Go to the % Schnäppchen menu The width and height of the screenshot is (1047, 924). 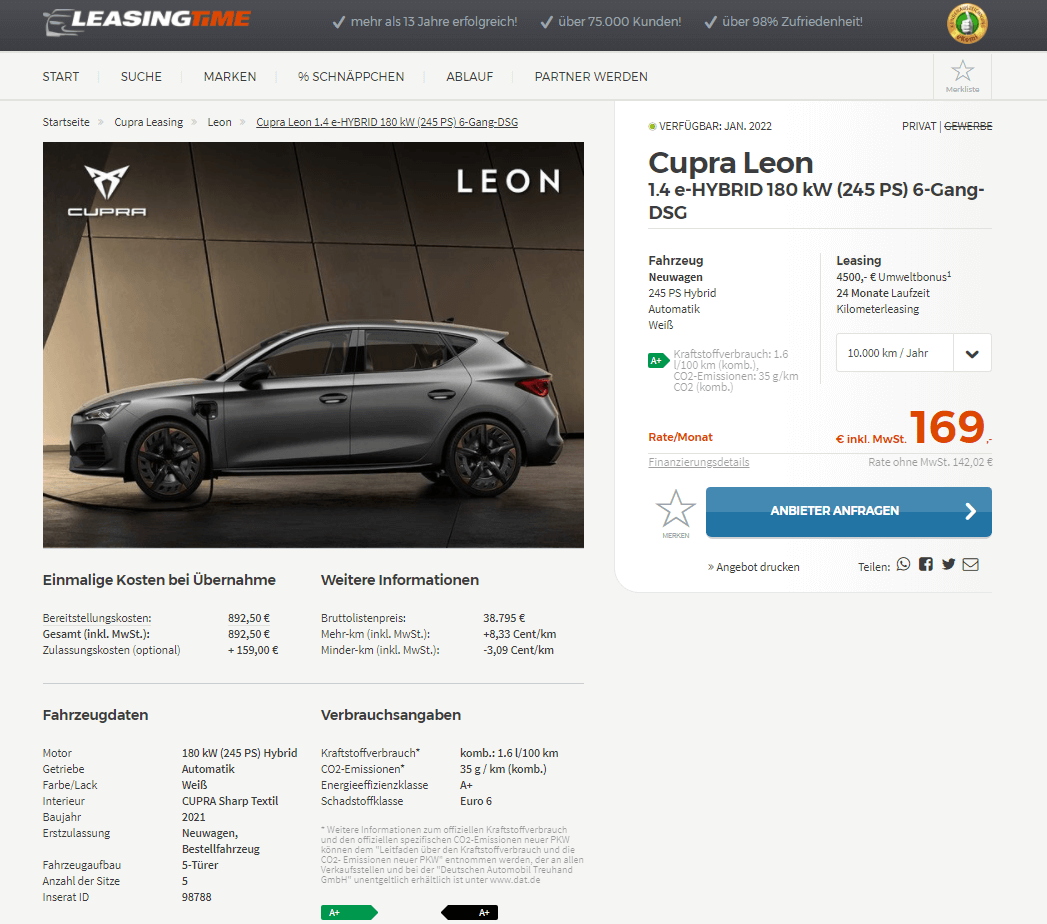click(x=351, y=77)
